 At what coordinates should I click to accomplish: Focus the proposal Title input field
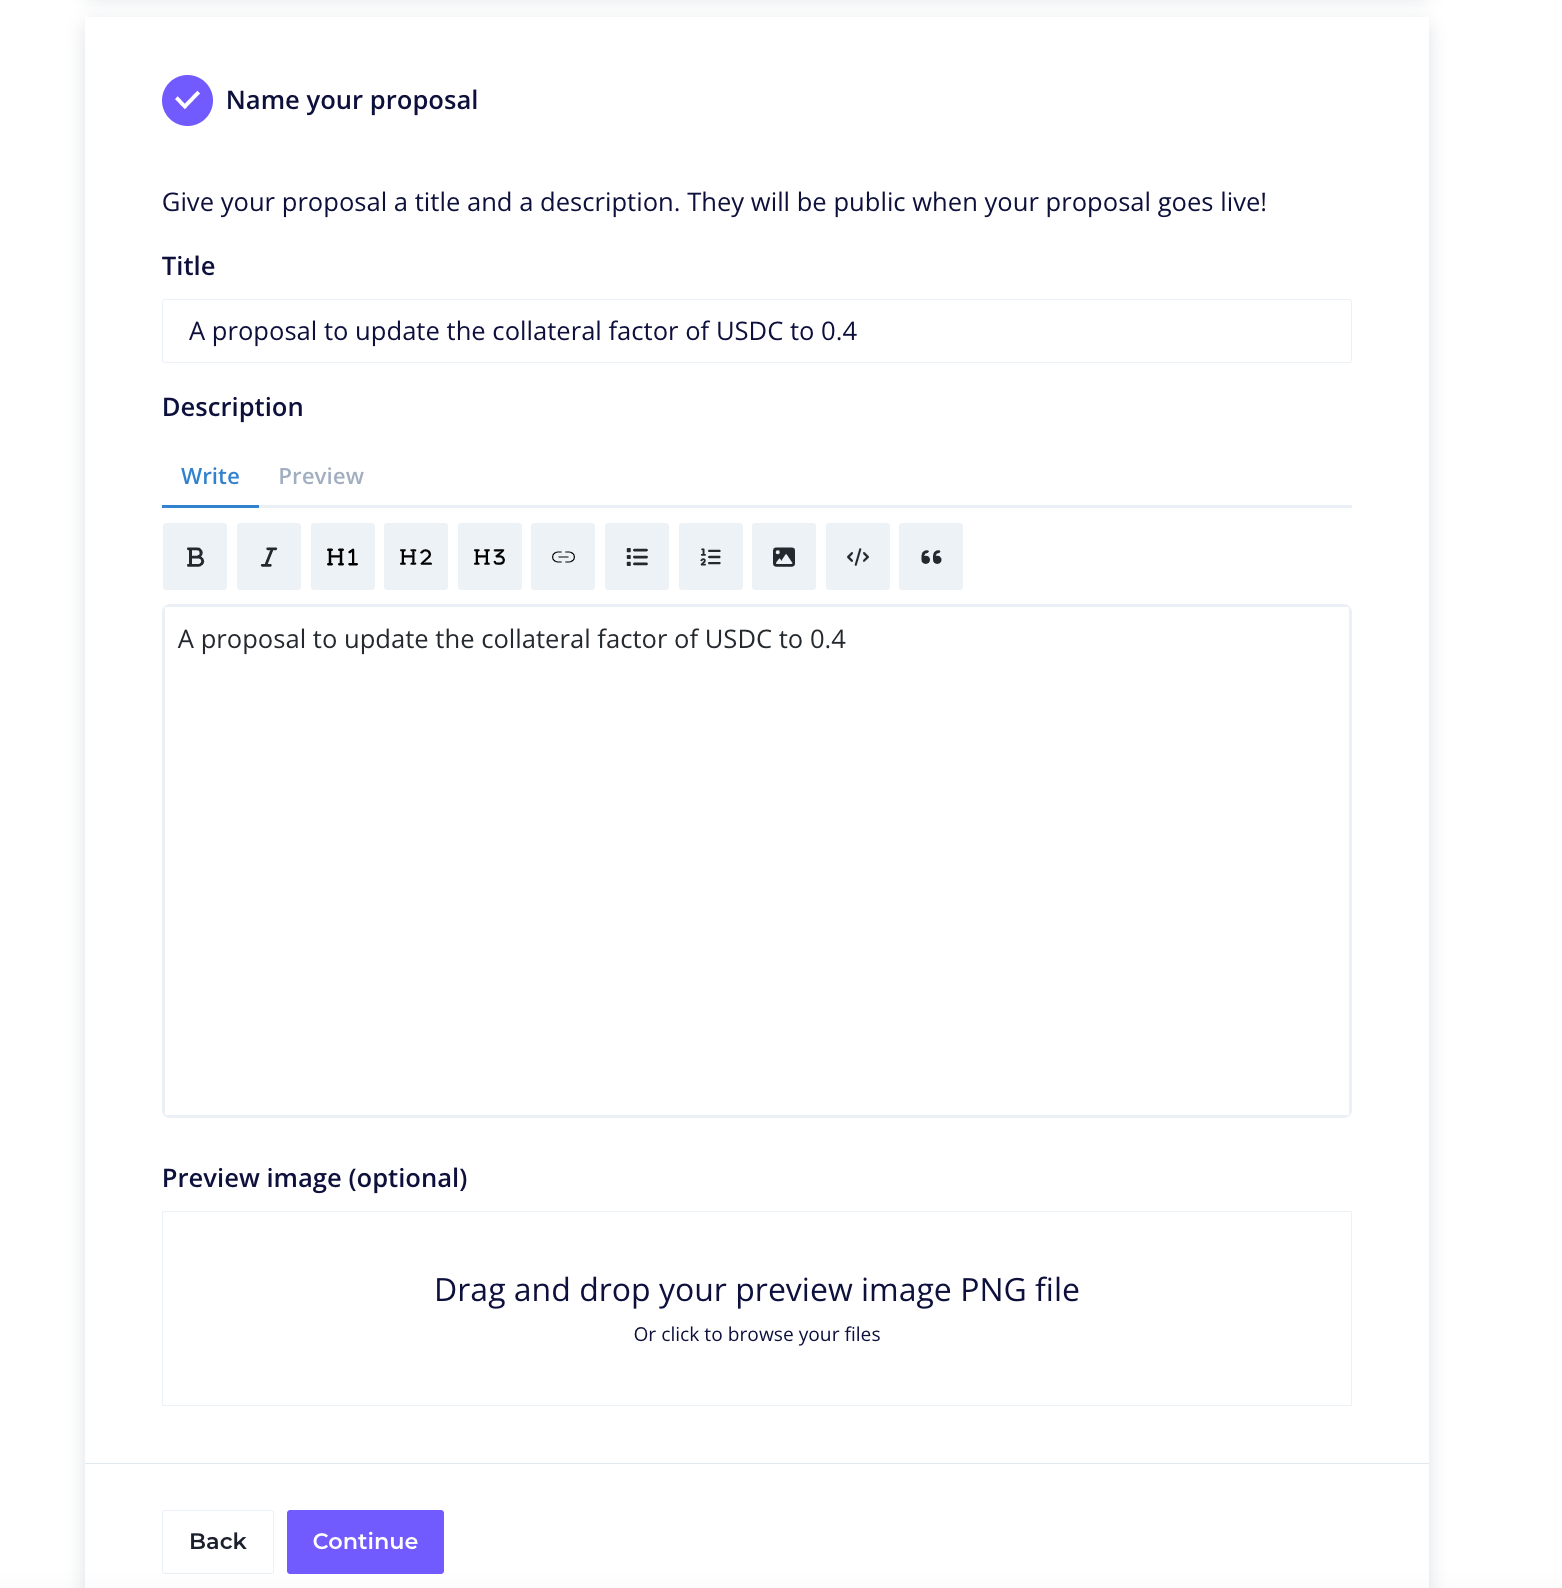tap(757, 331)
